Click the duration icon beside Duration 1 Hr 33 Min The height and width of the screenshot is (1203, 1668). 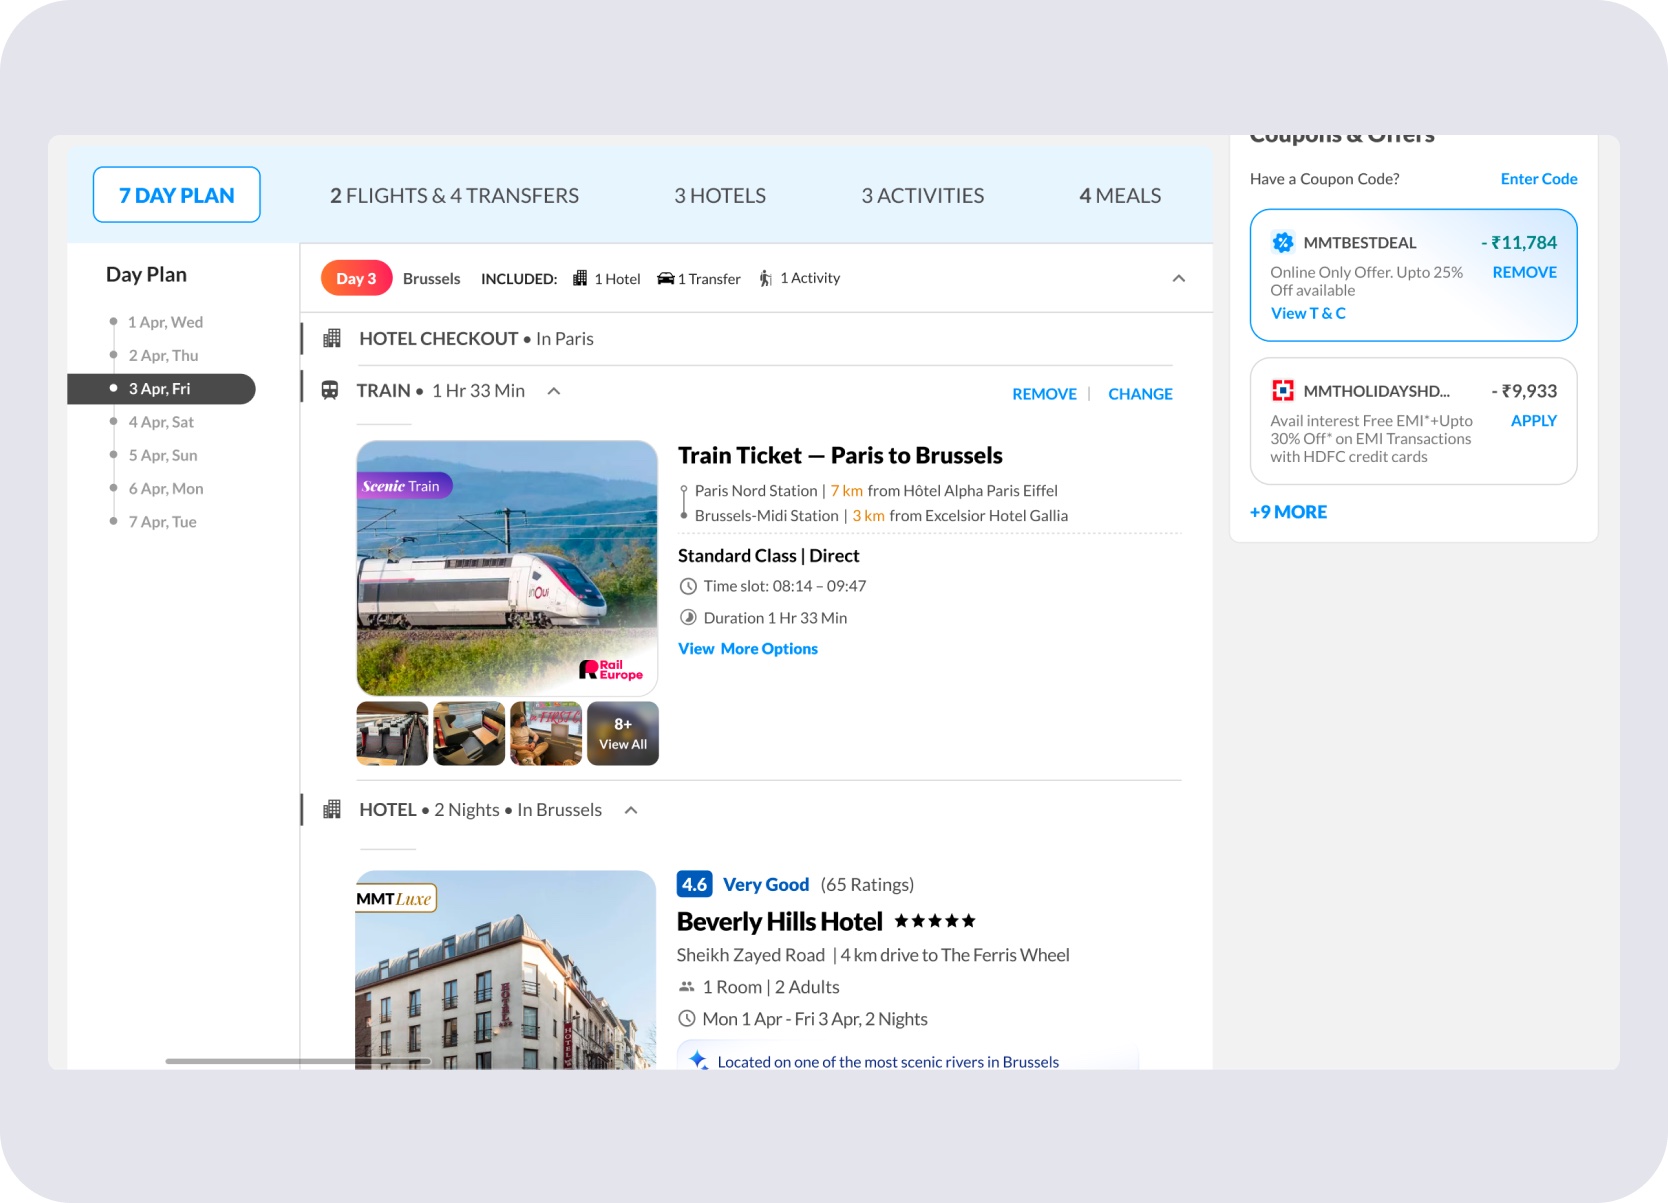pos(688,618)
